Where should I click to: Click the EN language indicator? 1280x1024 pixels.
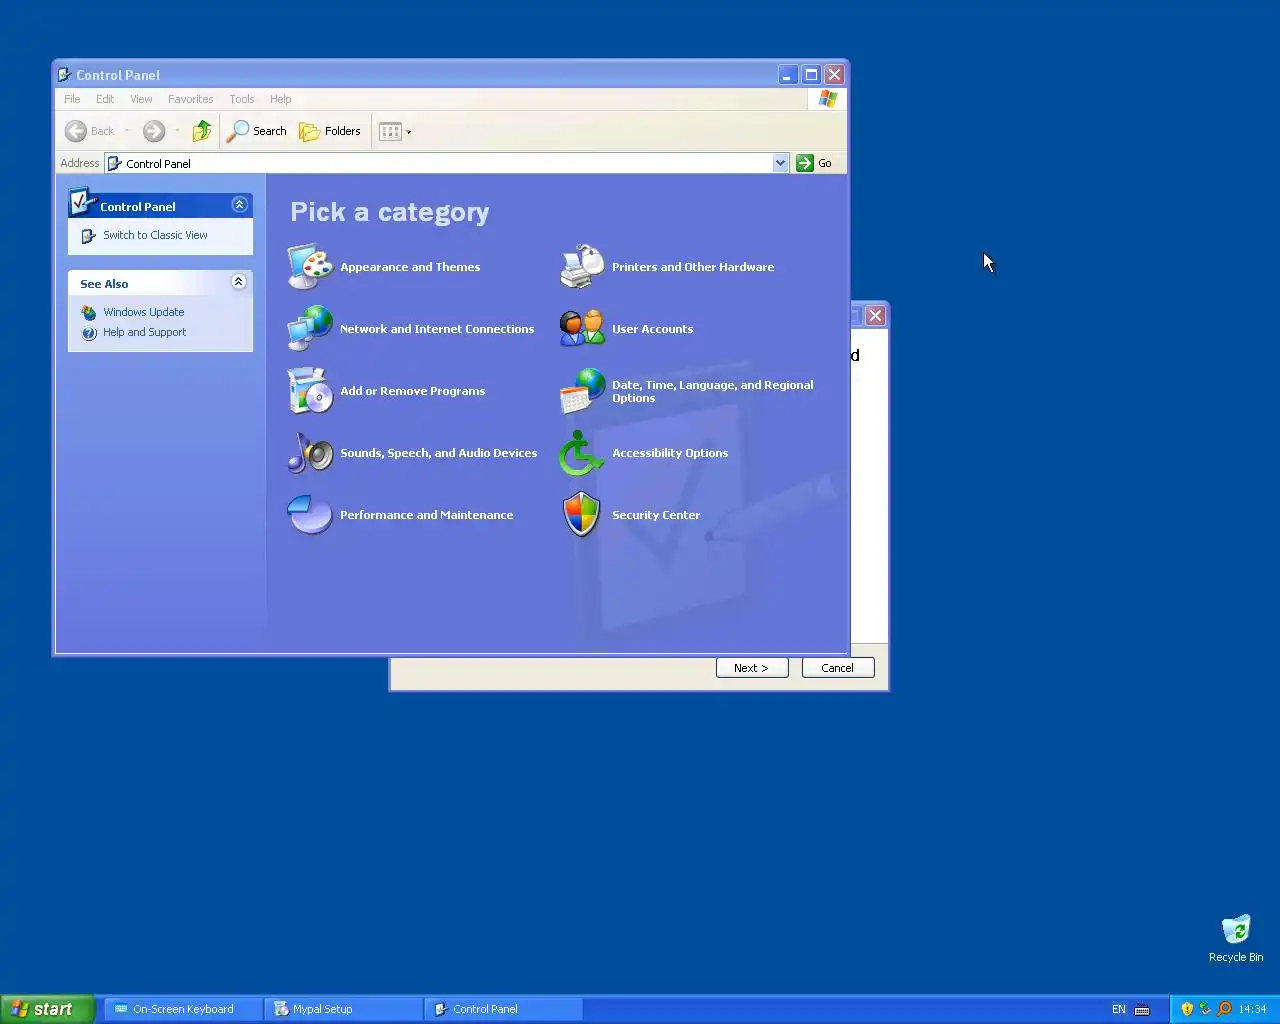[x=1118, y=1009]
